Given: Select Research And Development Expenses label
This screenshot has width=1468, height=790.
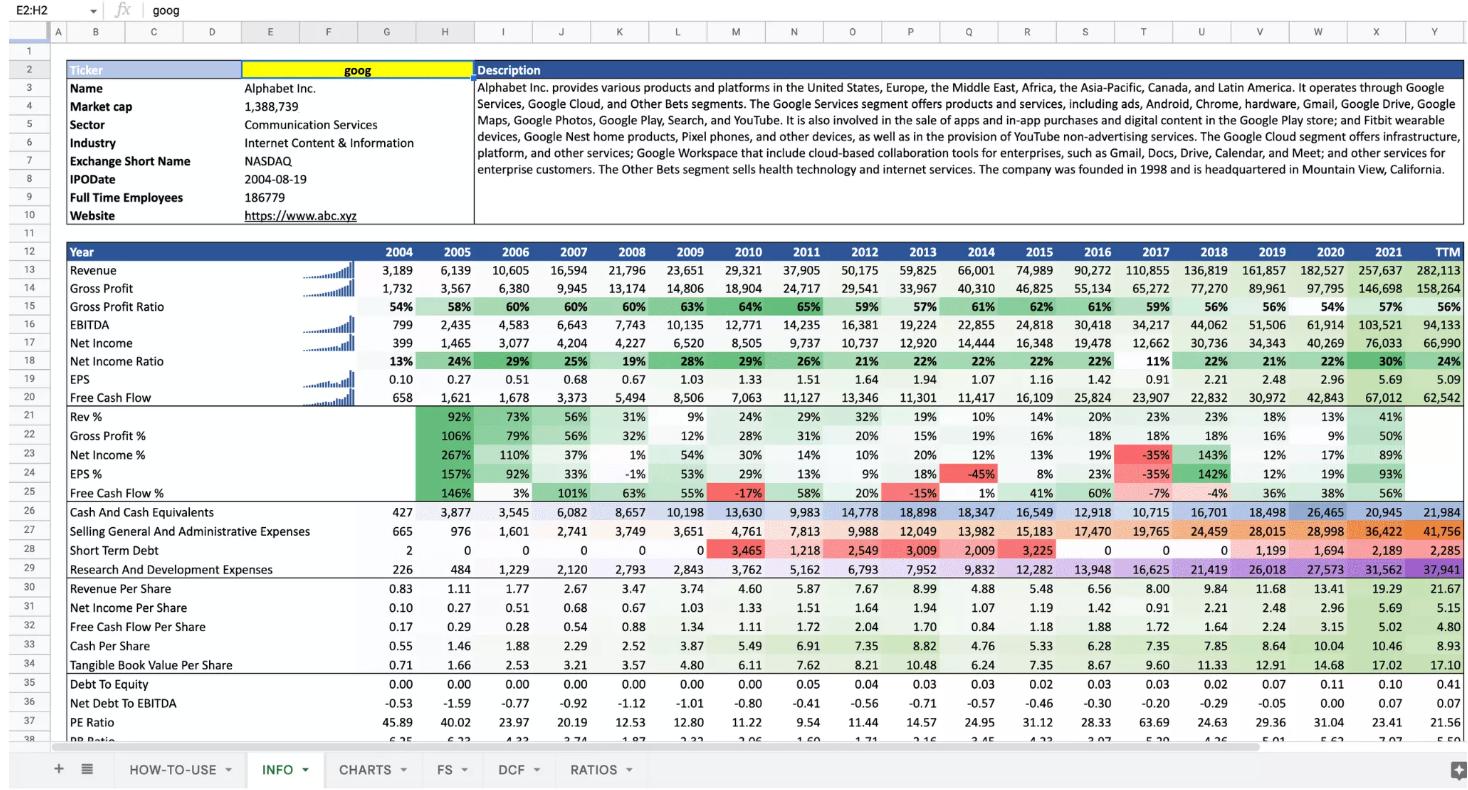Looking at the screenshot, I should click(x=171, y=569).
